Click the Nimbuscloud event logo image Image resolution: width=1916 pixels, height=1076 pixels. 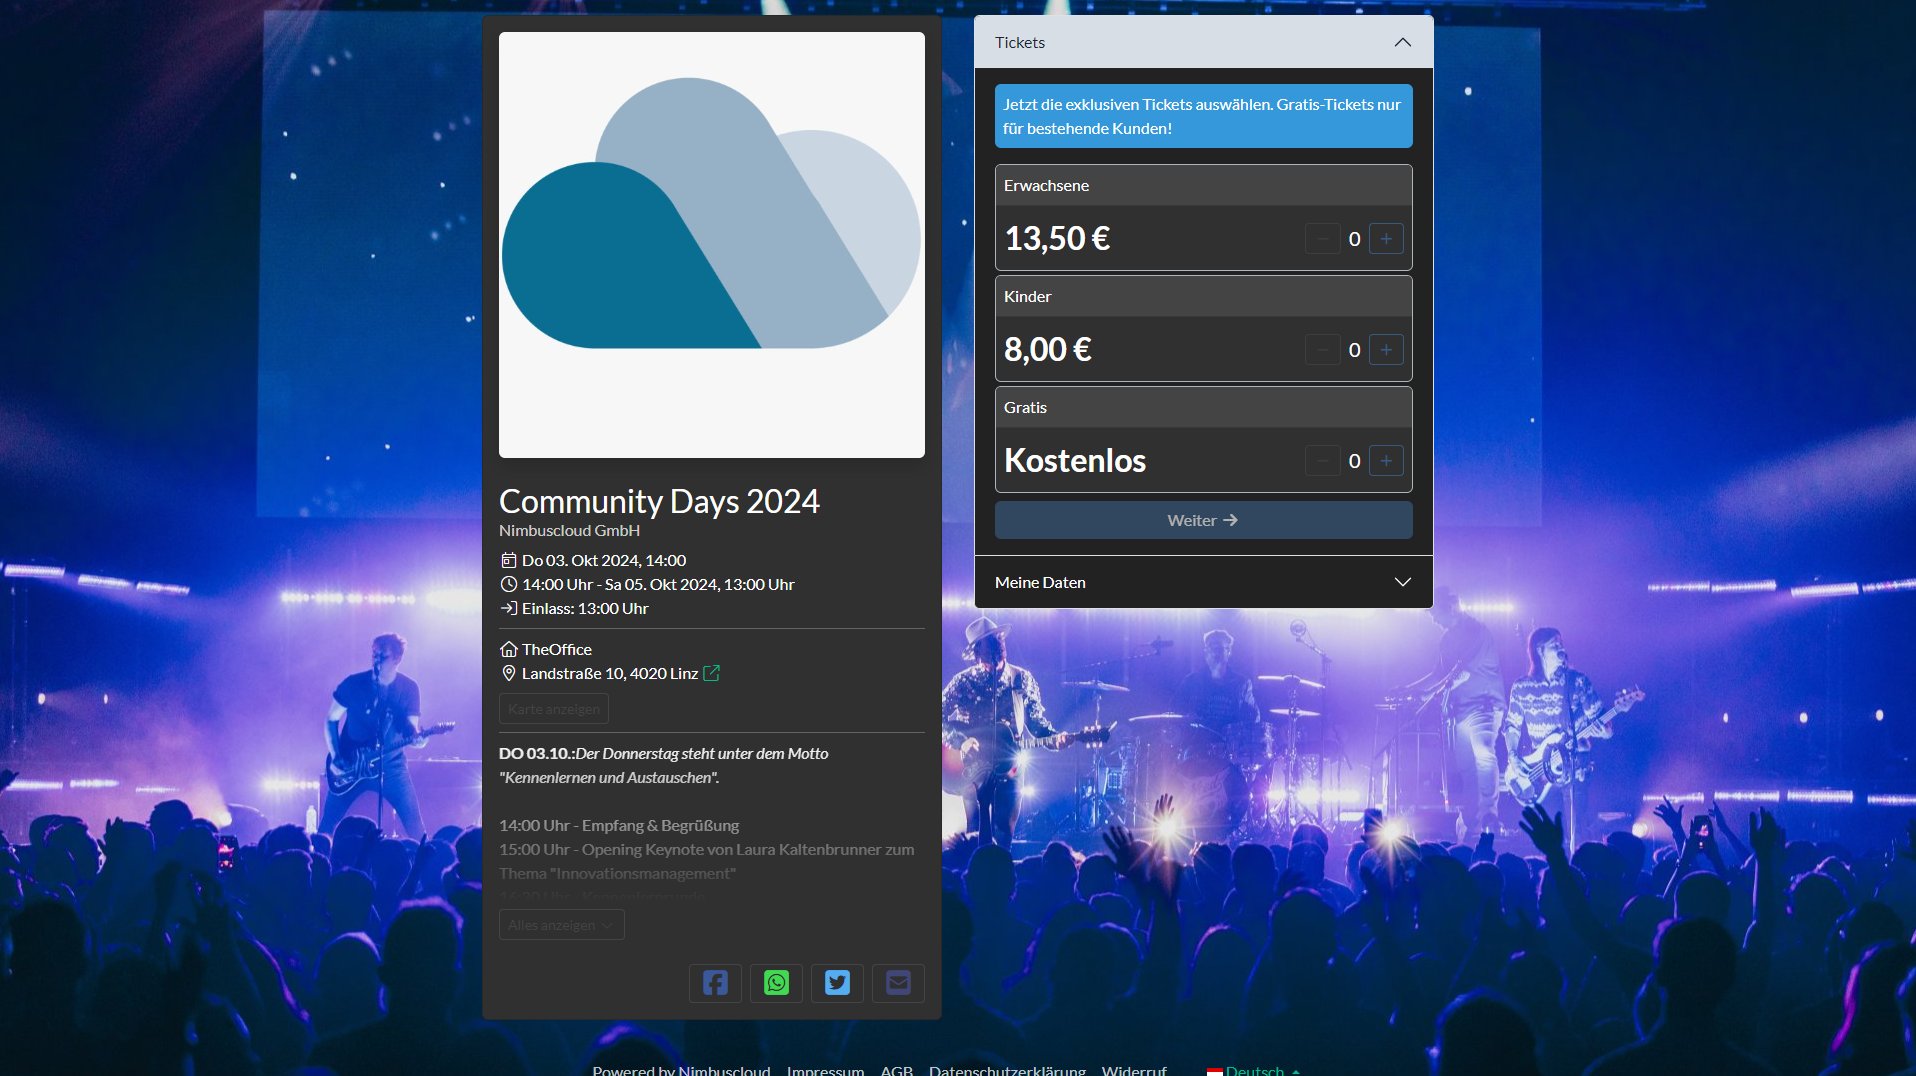(712, 245)
